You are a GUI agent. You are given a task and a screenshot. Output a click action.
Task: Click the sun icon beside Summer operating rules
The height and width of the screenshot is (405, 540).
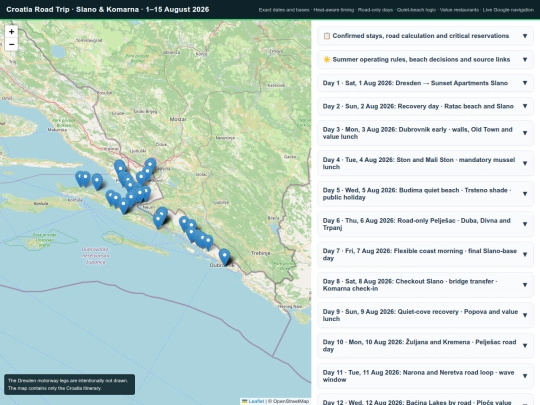[x=326, y=60]
